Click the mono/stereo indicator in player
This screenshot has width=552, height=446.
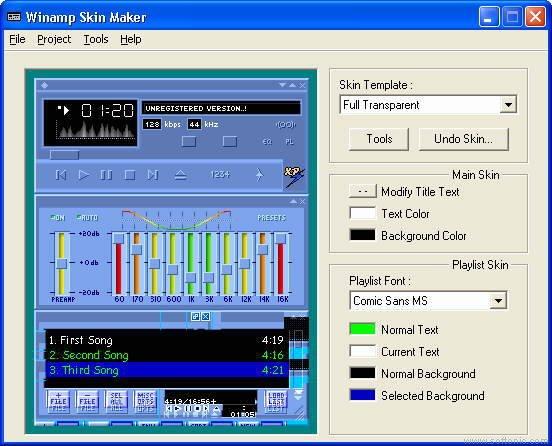tap(286, 125)
